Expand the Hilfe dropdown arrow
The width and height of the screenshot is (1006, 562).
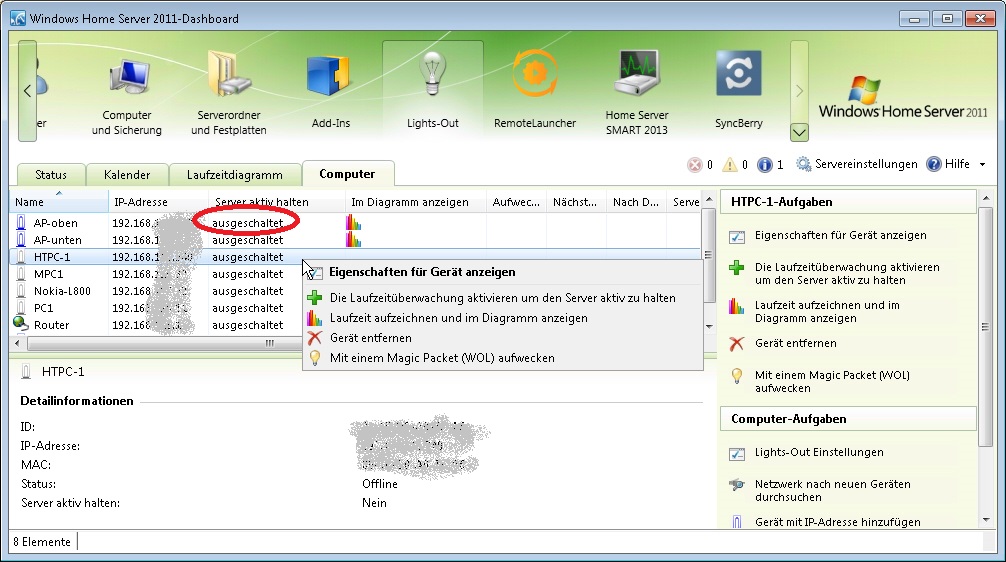tap(982, 164)
